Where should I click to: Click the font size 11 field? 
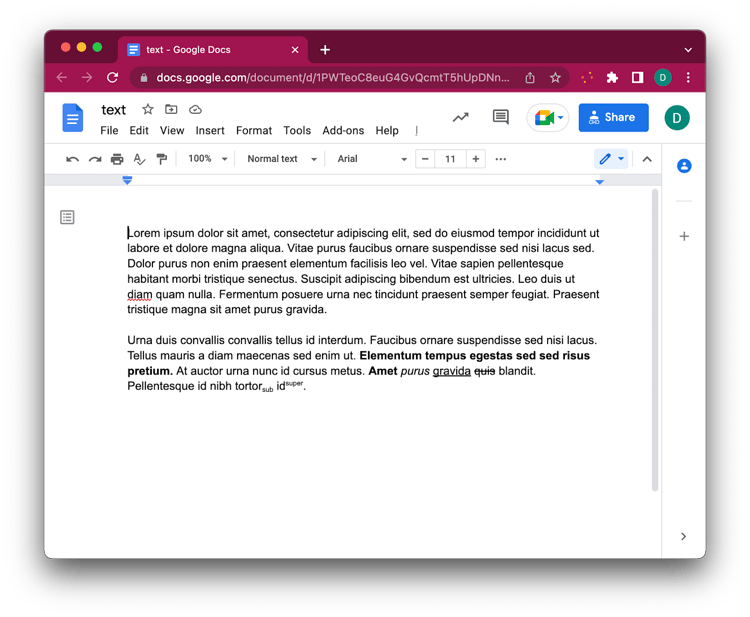point(450,159)
